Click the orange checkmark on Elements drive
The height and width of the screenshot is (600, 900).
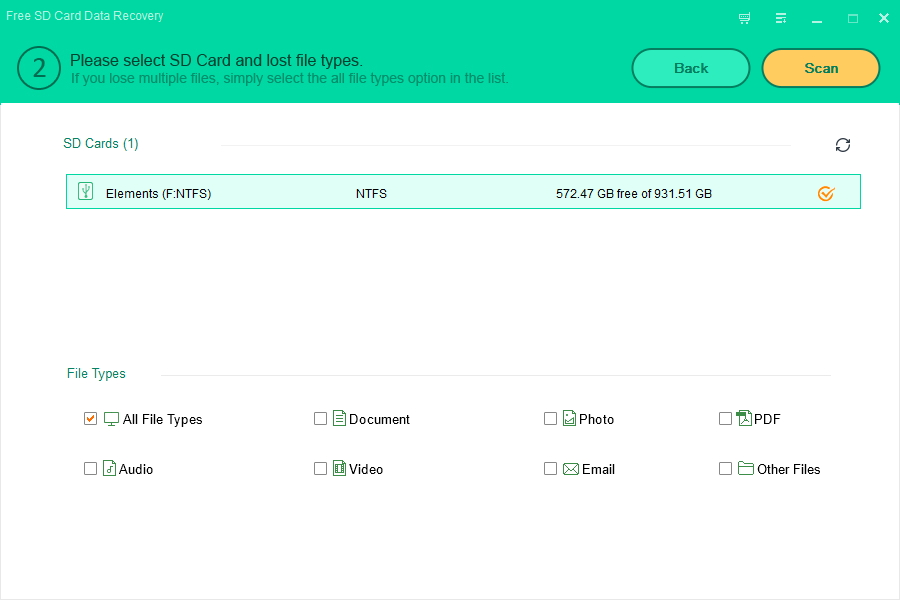point(826,193)
